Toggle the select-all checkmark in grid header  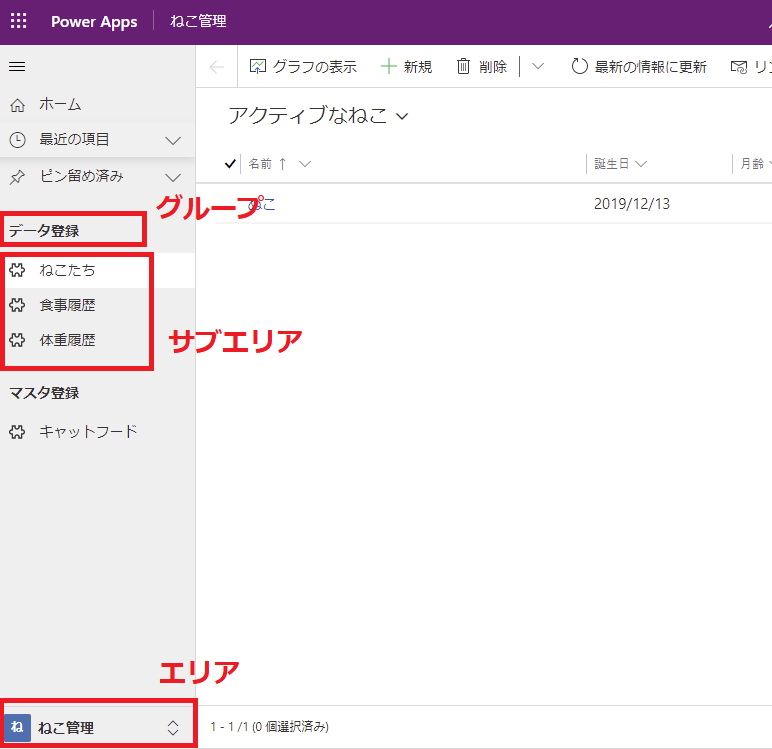(231, 164)
